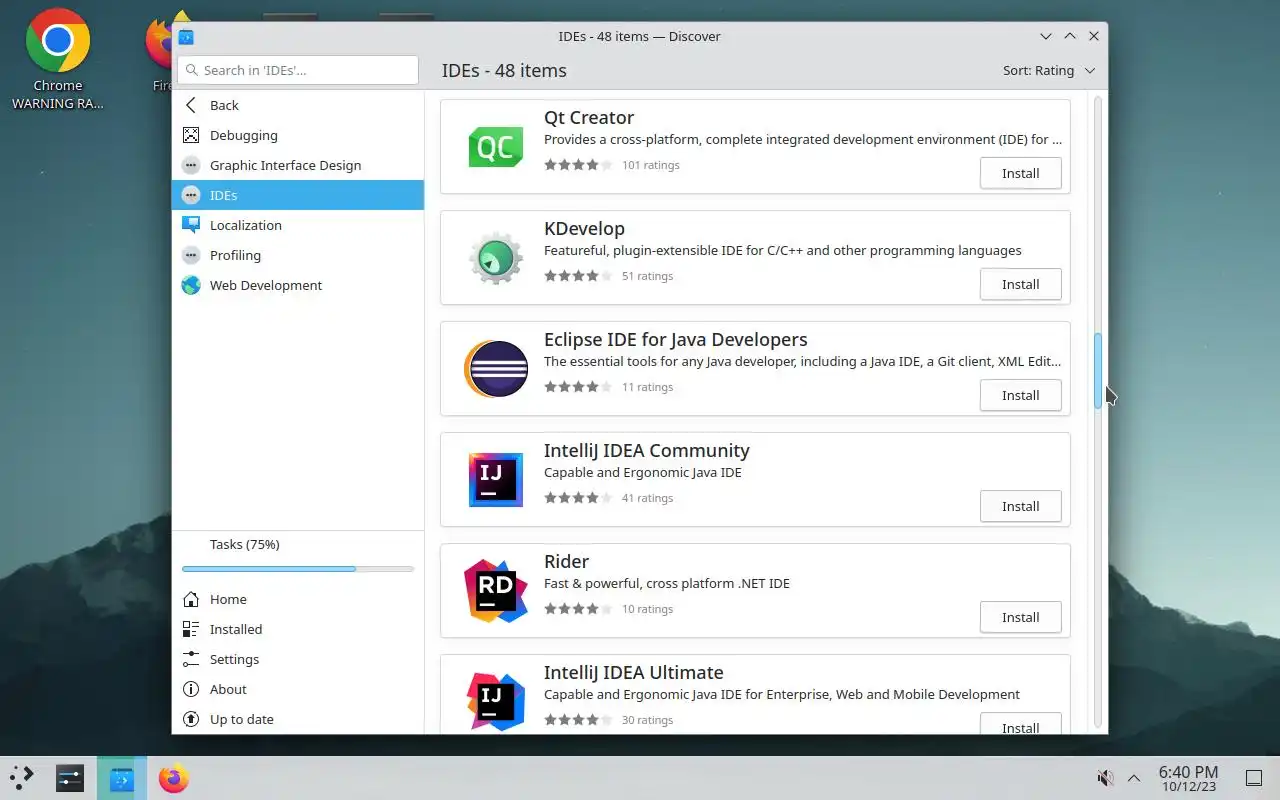Image resolution: width=1280 pixels, height=800 pixels.
Task: Open the Sort: Rating dropdown
Action: tap(1049, 70)
